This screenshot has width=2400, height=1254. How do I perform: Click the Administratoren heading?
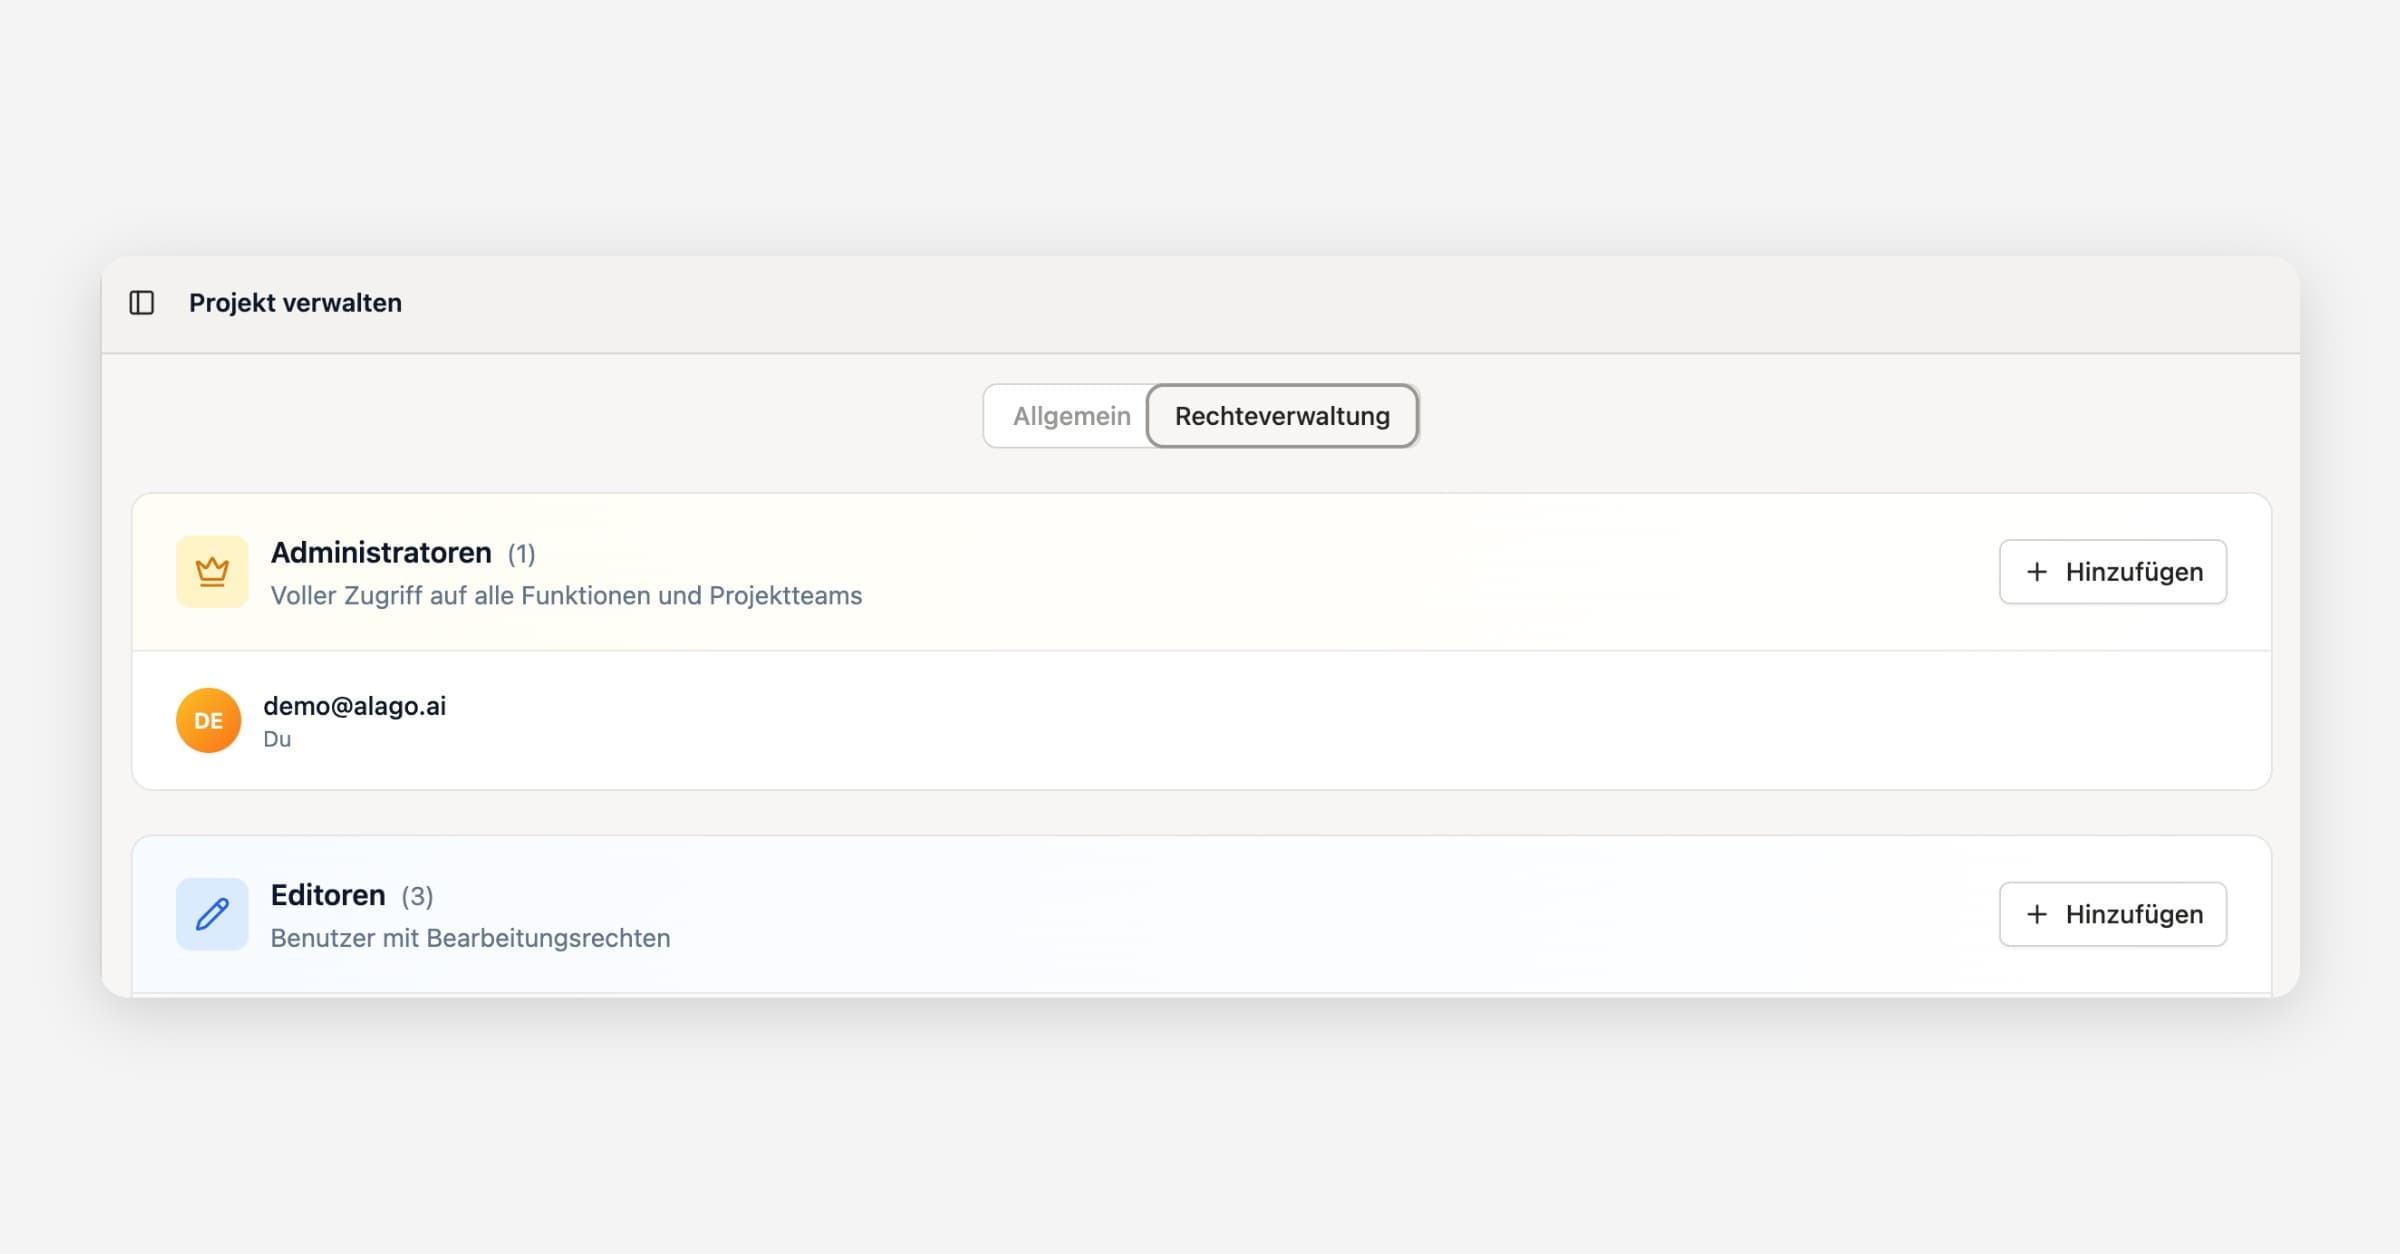381,552
